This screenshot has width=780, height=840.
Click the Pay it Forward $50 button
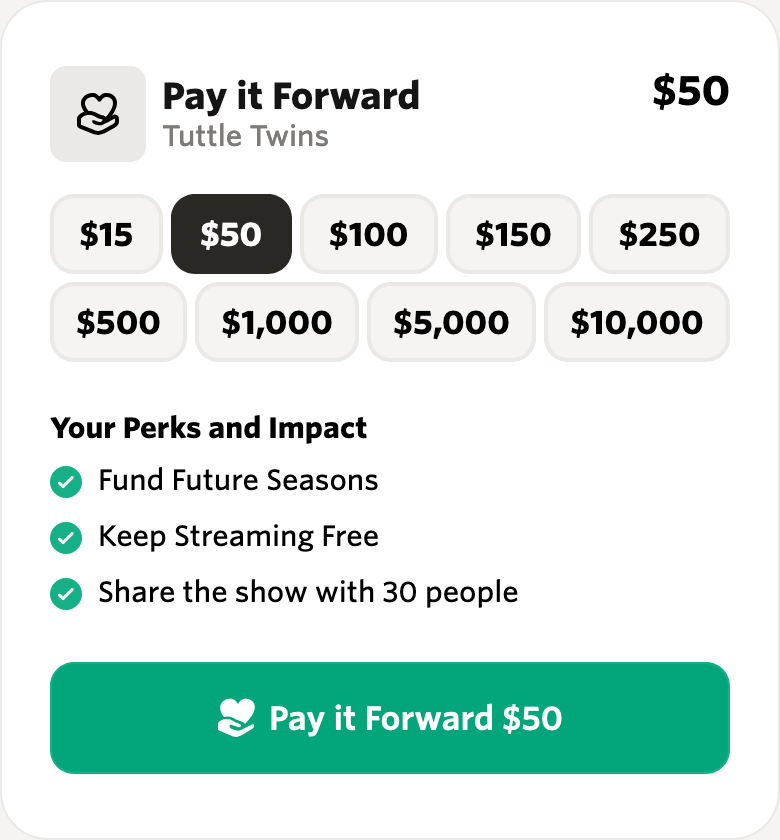(390, 718)
